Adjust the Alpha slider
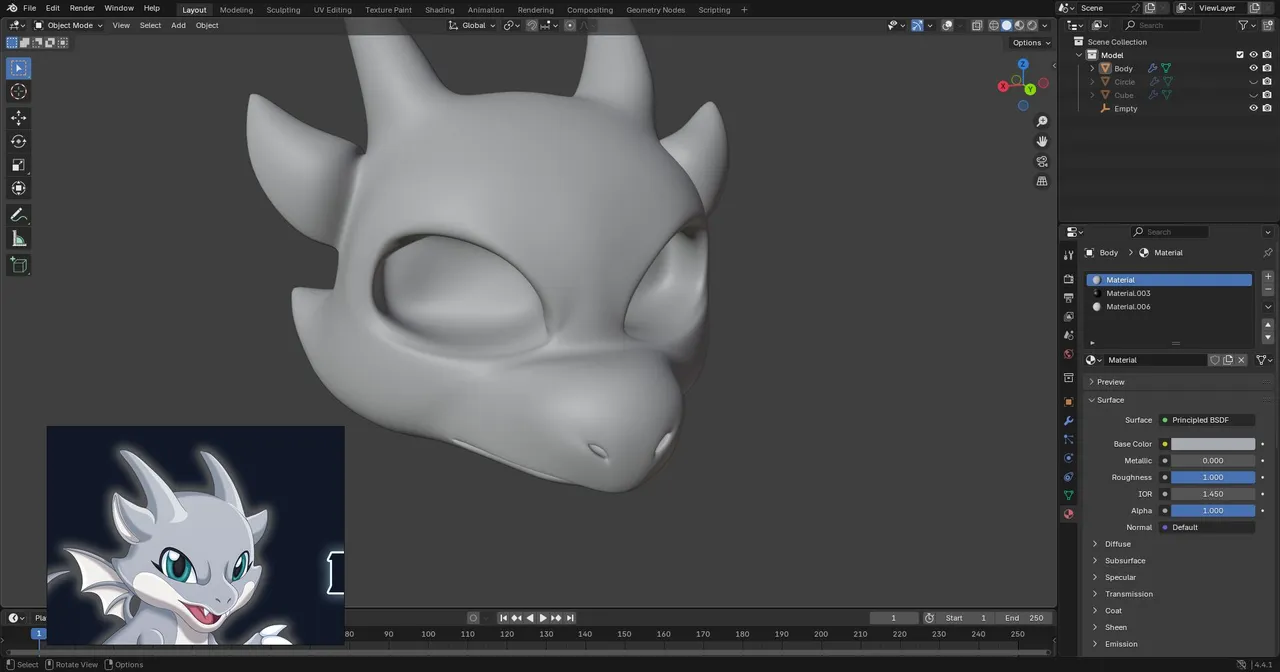The image size is (1280, 672). pyautogui.click(x=1213, y=511)
